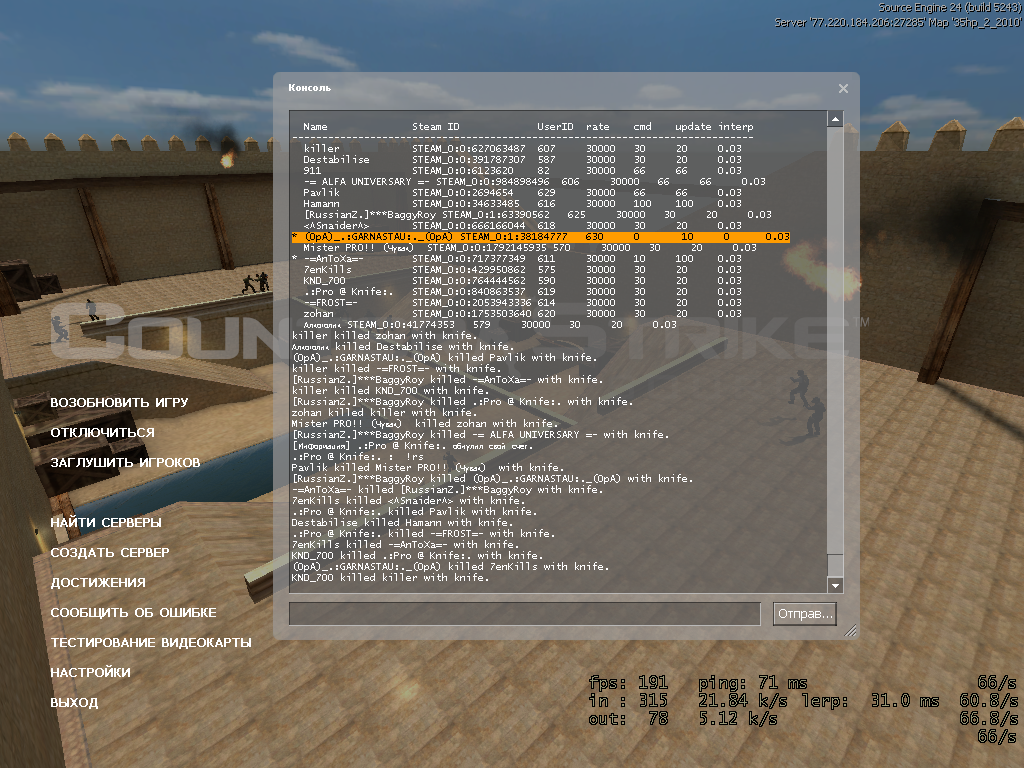Open ЗАГЛУШИТЬ ИГРОКОВ menu item

[x=125, y=463]
